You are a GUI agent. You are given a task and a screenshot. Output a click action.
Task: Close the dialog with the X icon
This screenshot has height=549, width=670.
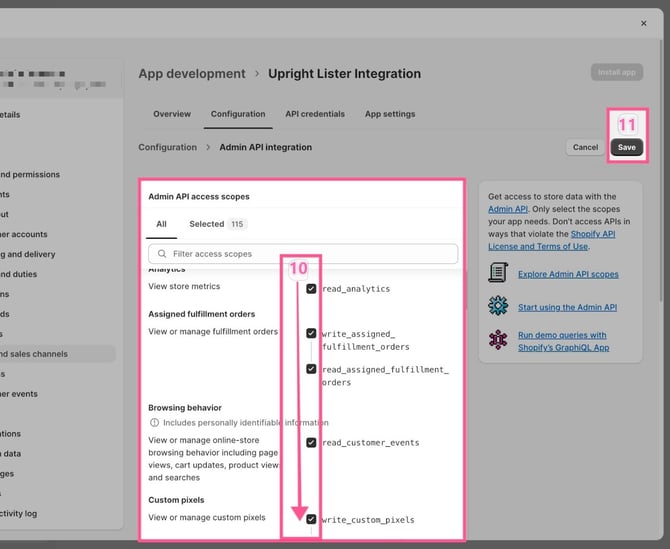tap(643, 23)
